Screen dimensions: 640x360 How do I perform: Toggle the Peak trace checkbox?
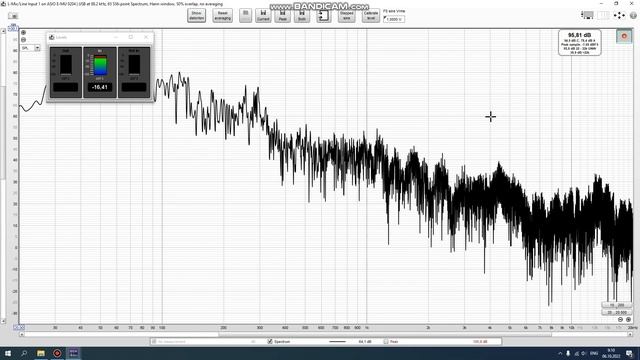pyautogui.click(x=386, y=341)
